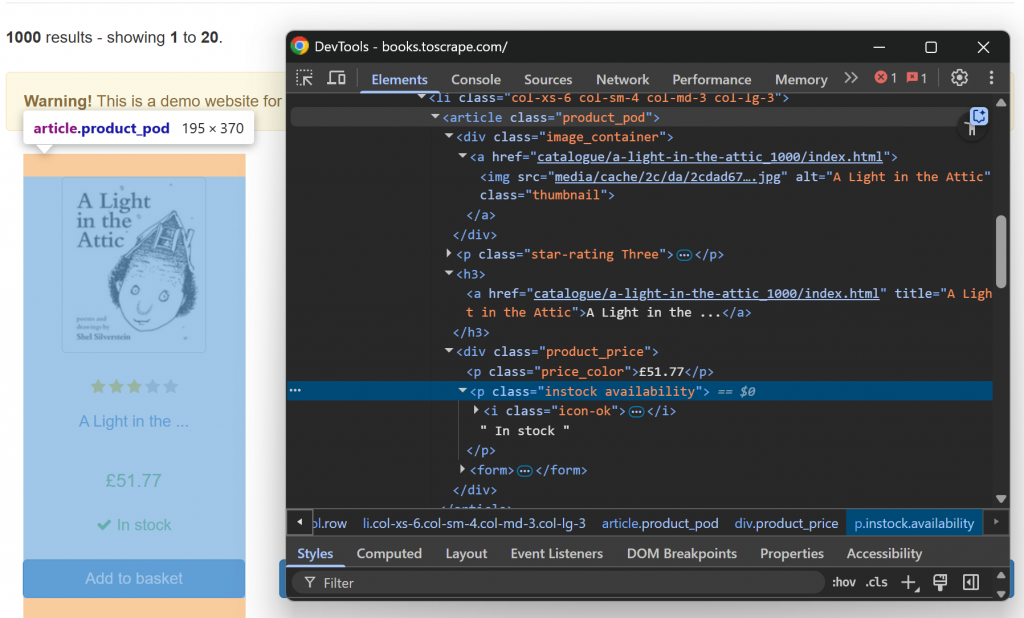1024x618 pixels.
Task: Show more DevTools tabs via chevron
Action: click(x=851, y=78)
